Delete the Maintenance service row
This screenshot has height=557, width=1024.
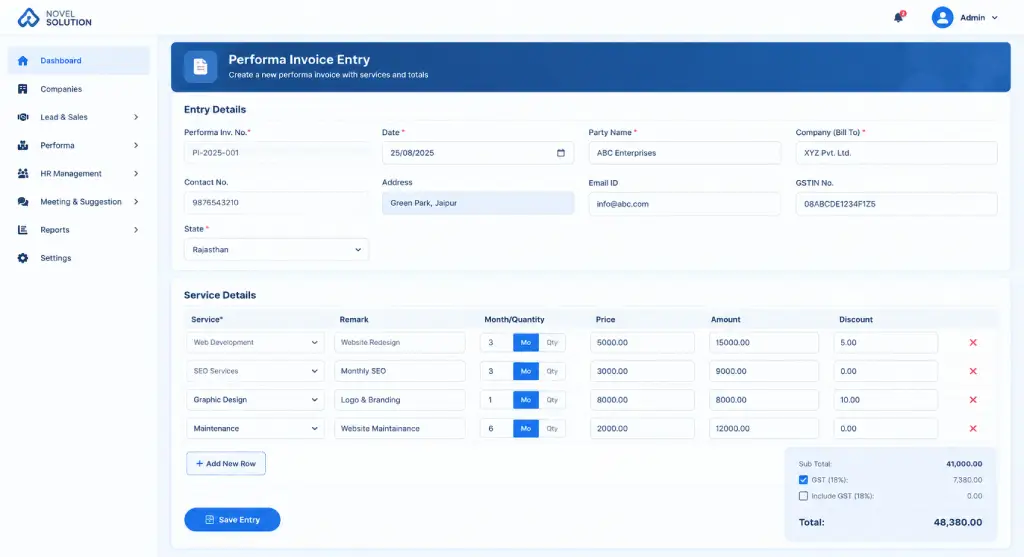pos(972,428)
